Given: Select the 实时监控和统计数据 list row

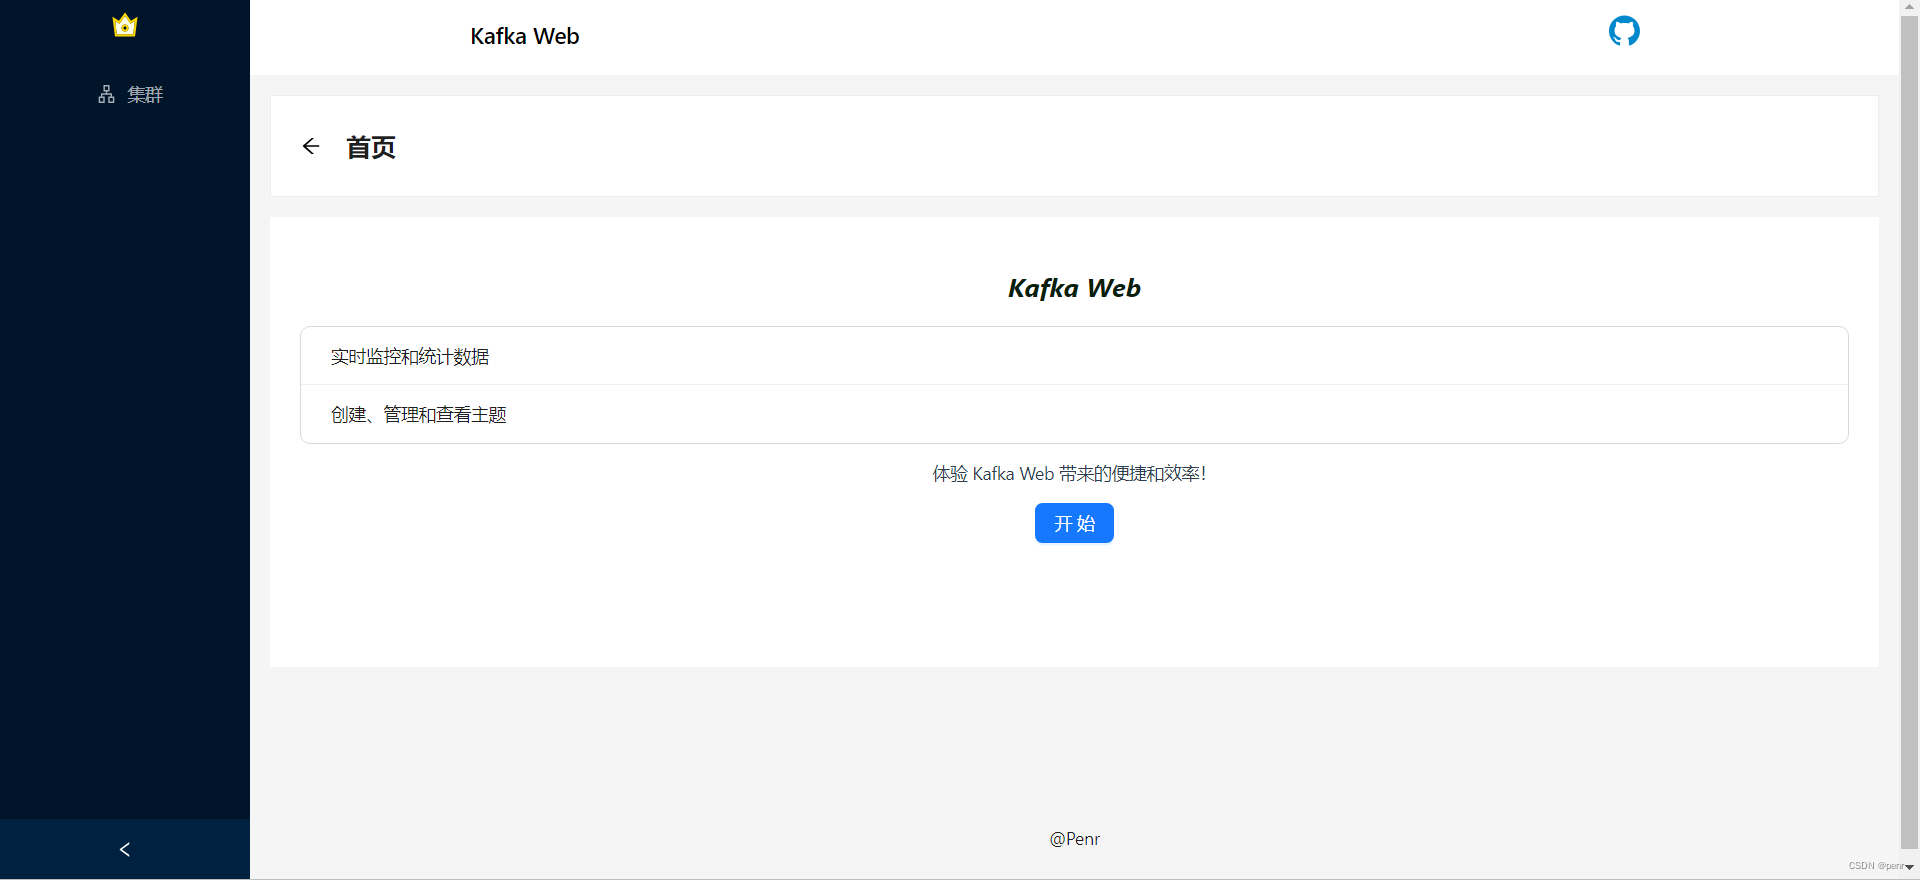Looking at the screenshot, I should tap(1074, 356).
